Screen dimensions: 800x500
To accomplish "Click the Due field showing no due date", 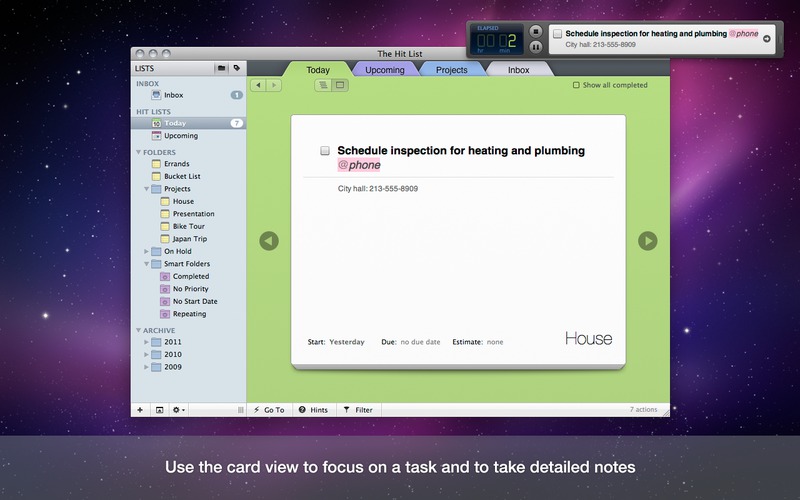I will coord(420,342).
